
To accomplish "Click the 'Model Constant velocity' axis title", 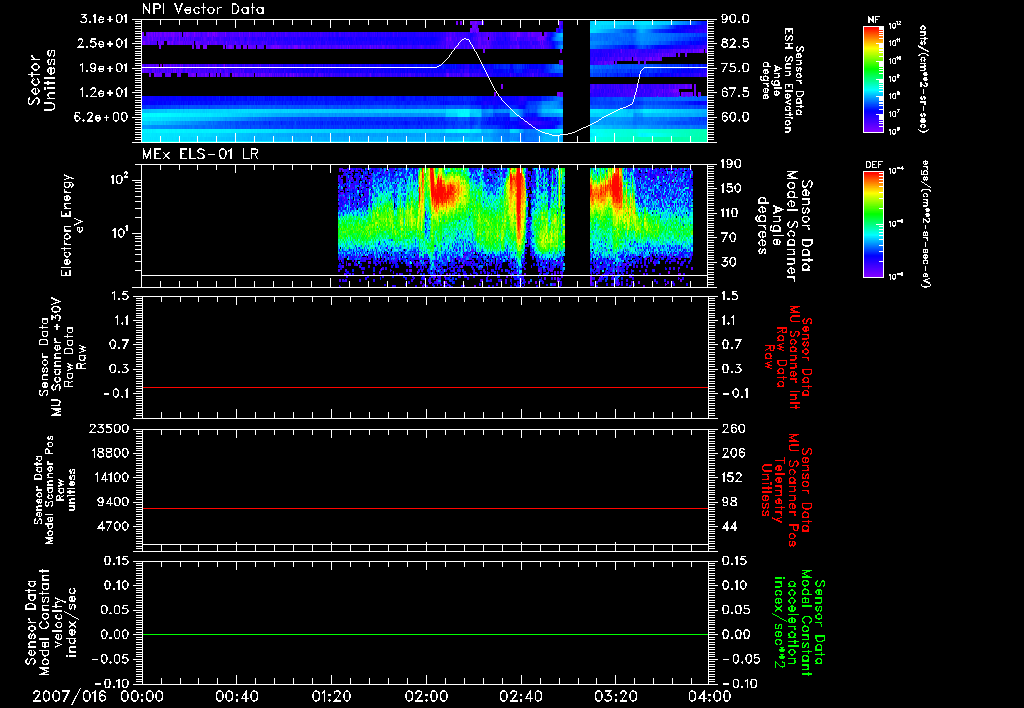I will click(51, 622).
